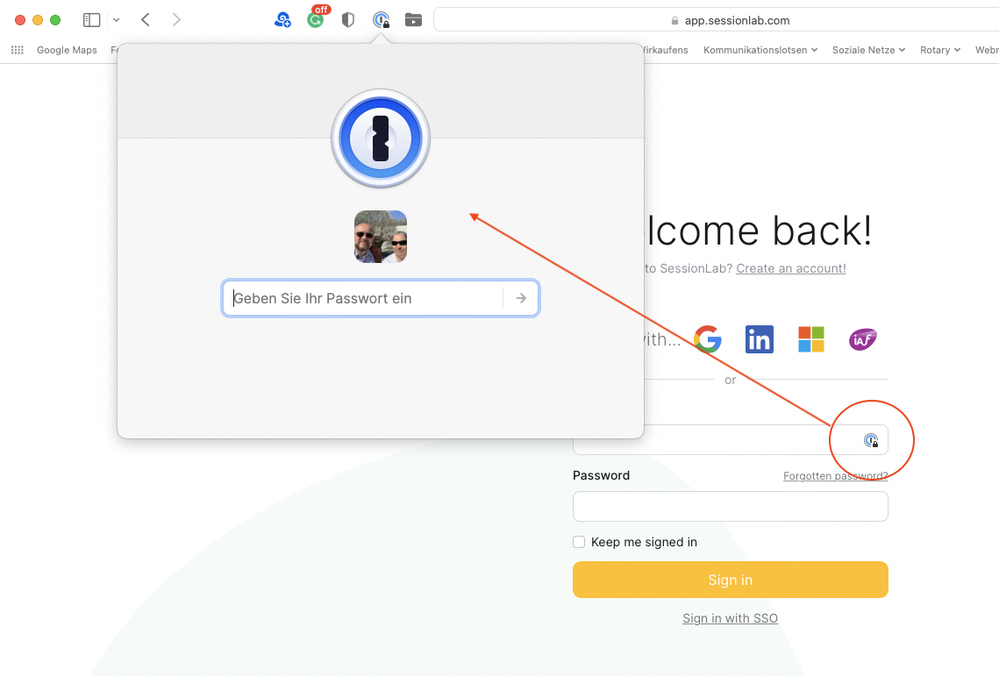Viewport: 999px width, 676px height.
Task: Click the 1Password icon inside the email field
Action: pyautogui.click(x=871, y=440)
